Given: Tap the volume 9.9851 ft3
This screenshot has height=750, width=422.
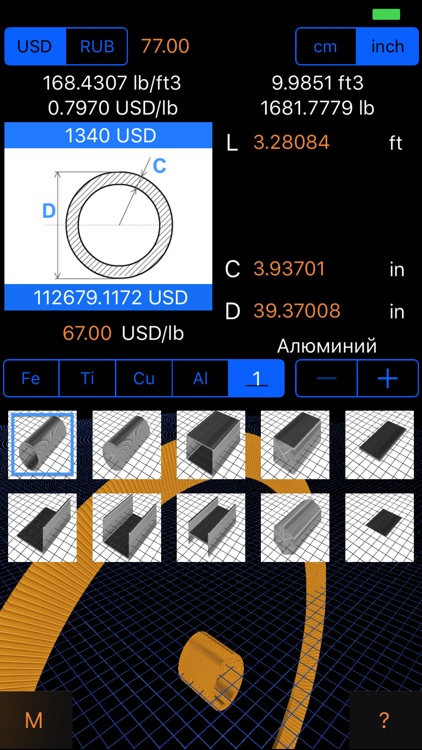Looking at the screenshot, I should click(x=318, y=83).
